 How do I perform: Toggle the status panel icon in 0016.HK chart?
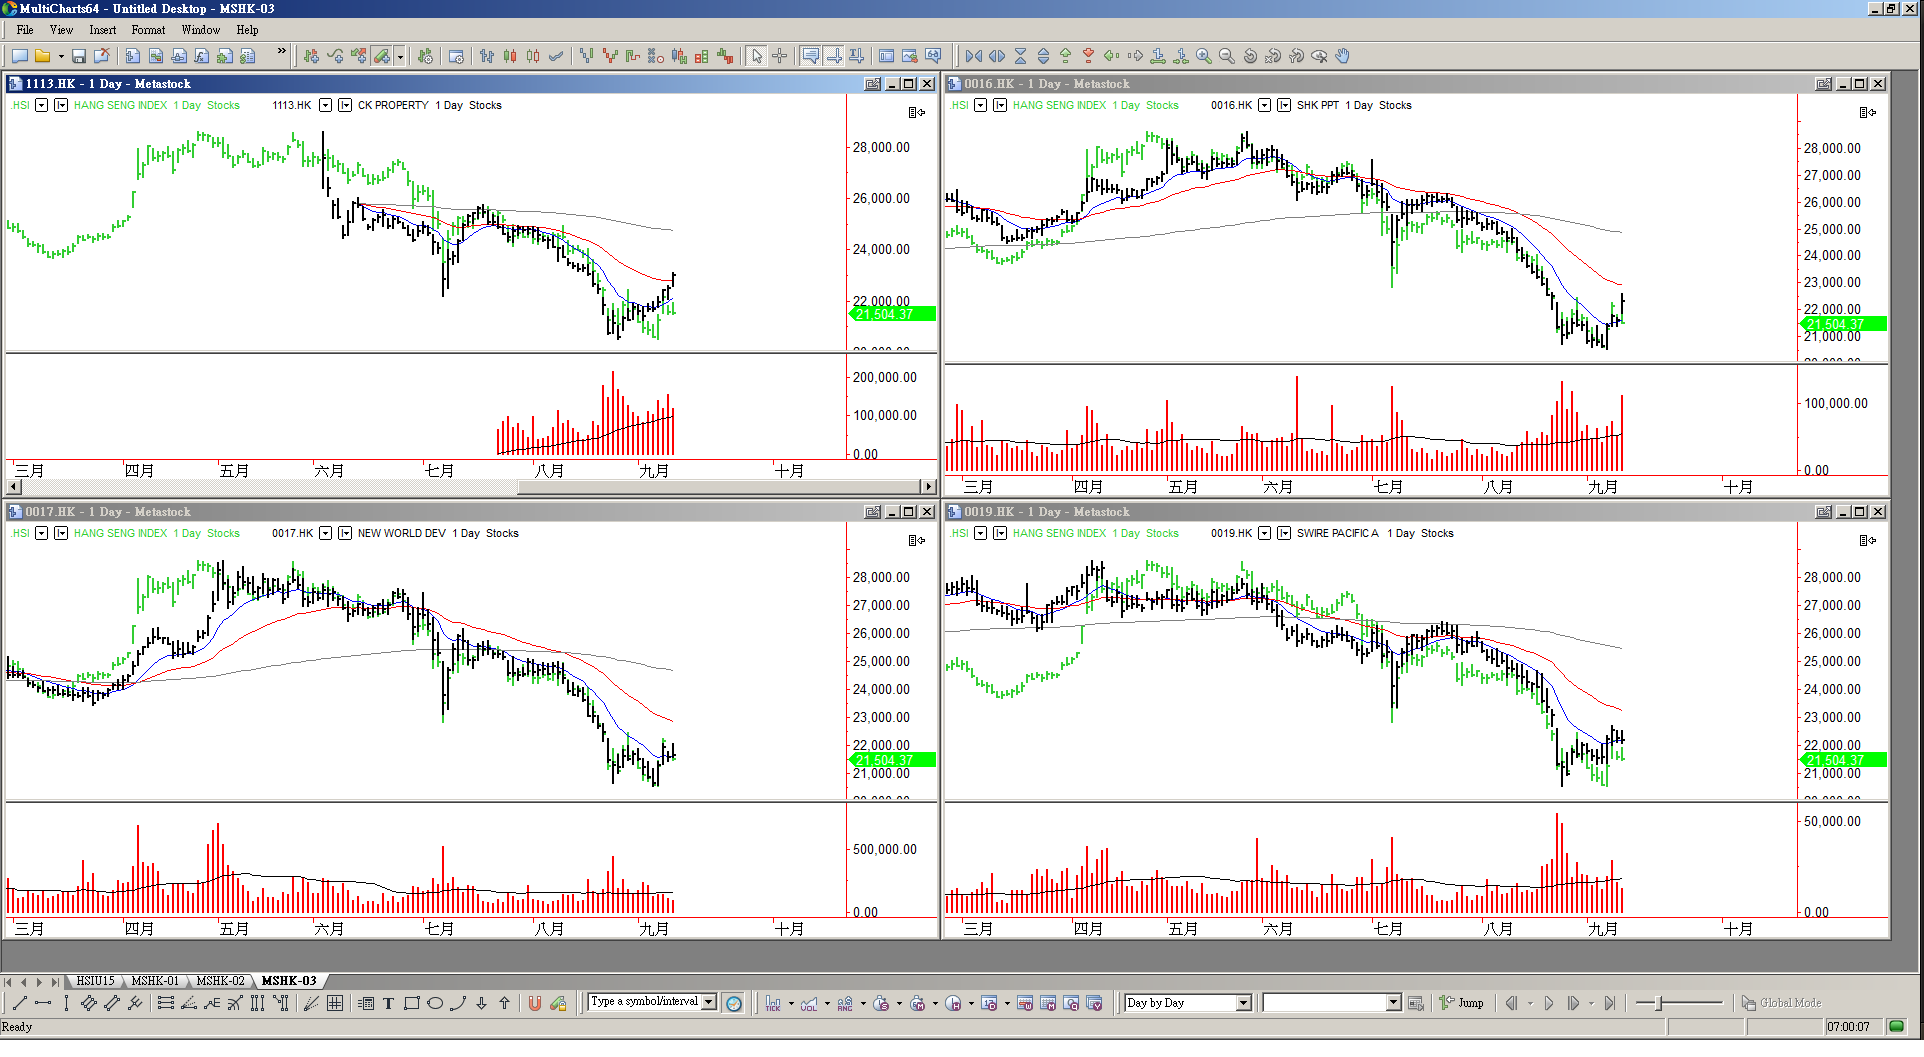click(x=1867, y=112)
